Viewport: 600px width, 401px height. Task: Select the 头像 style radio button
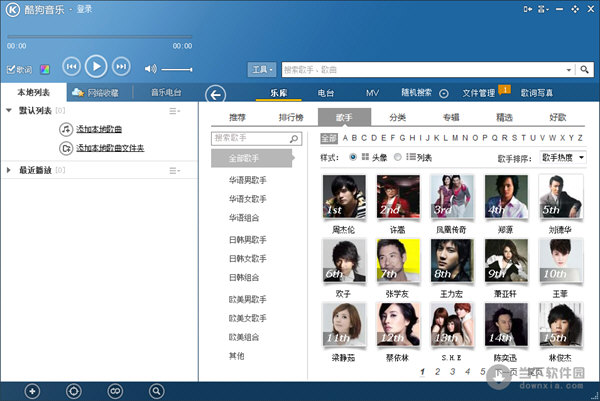353,157
